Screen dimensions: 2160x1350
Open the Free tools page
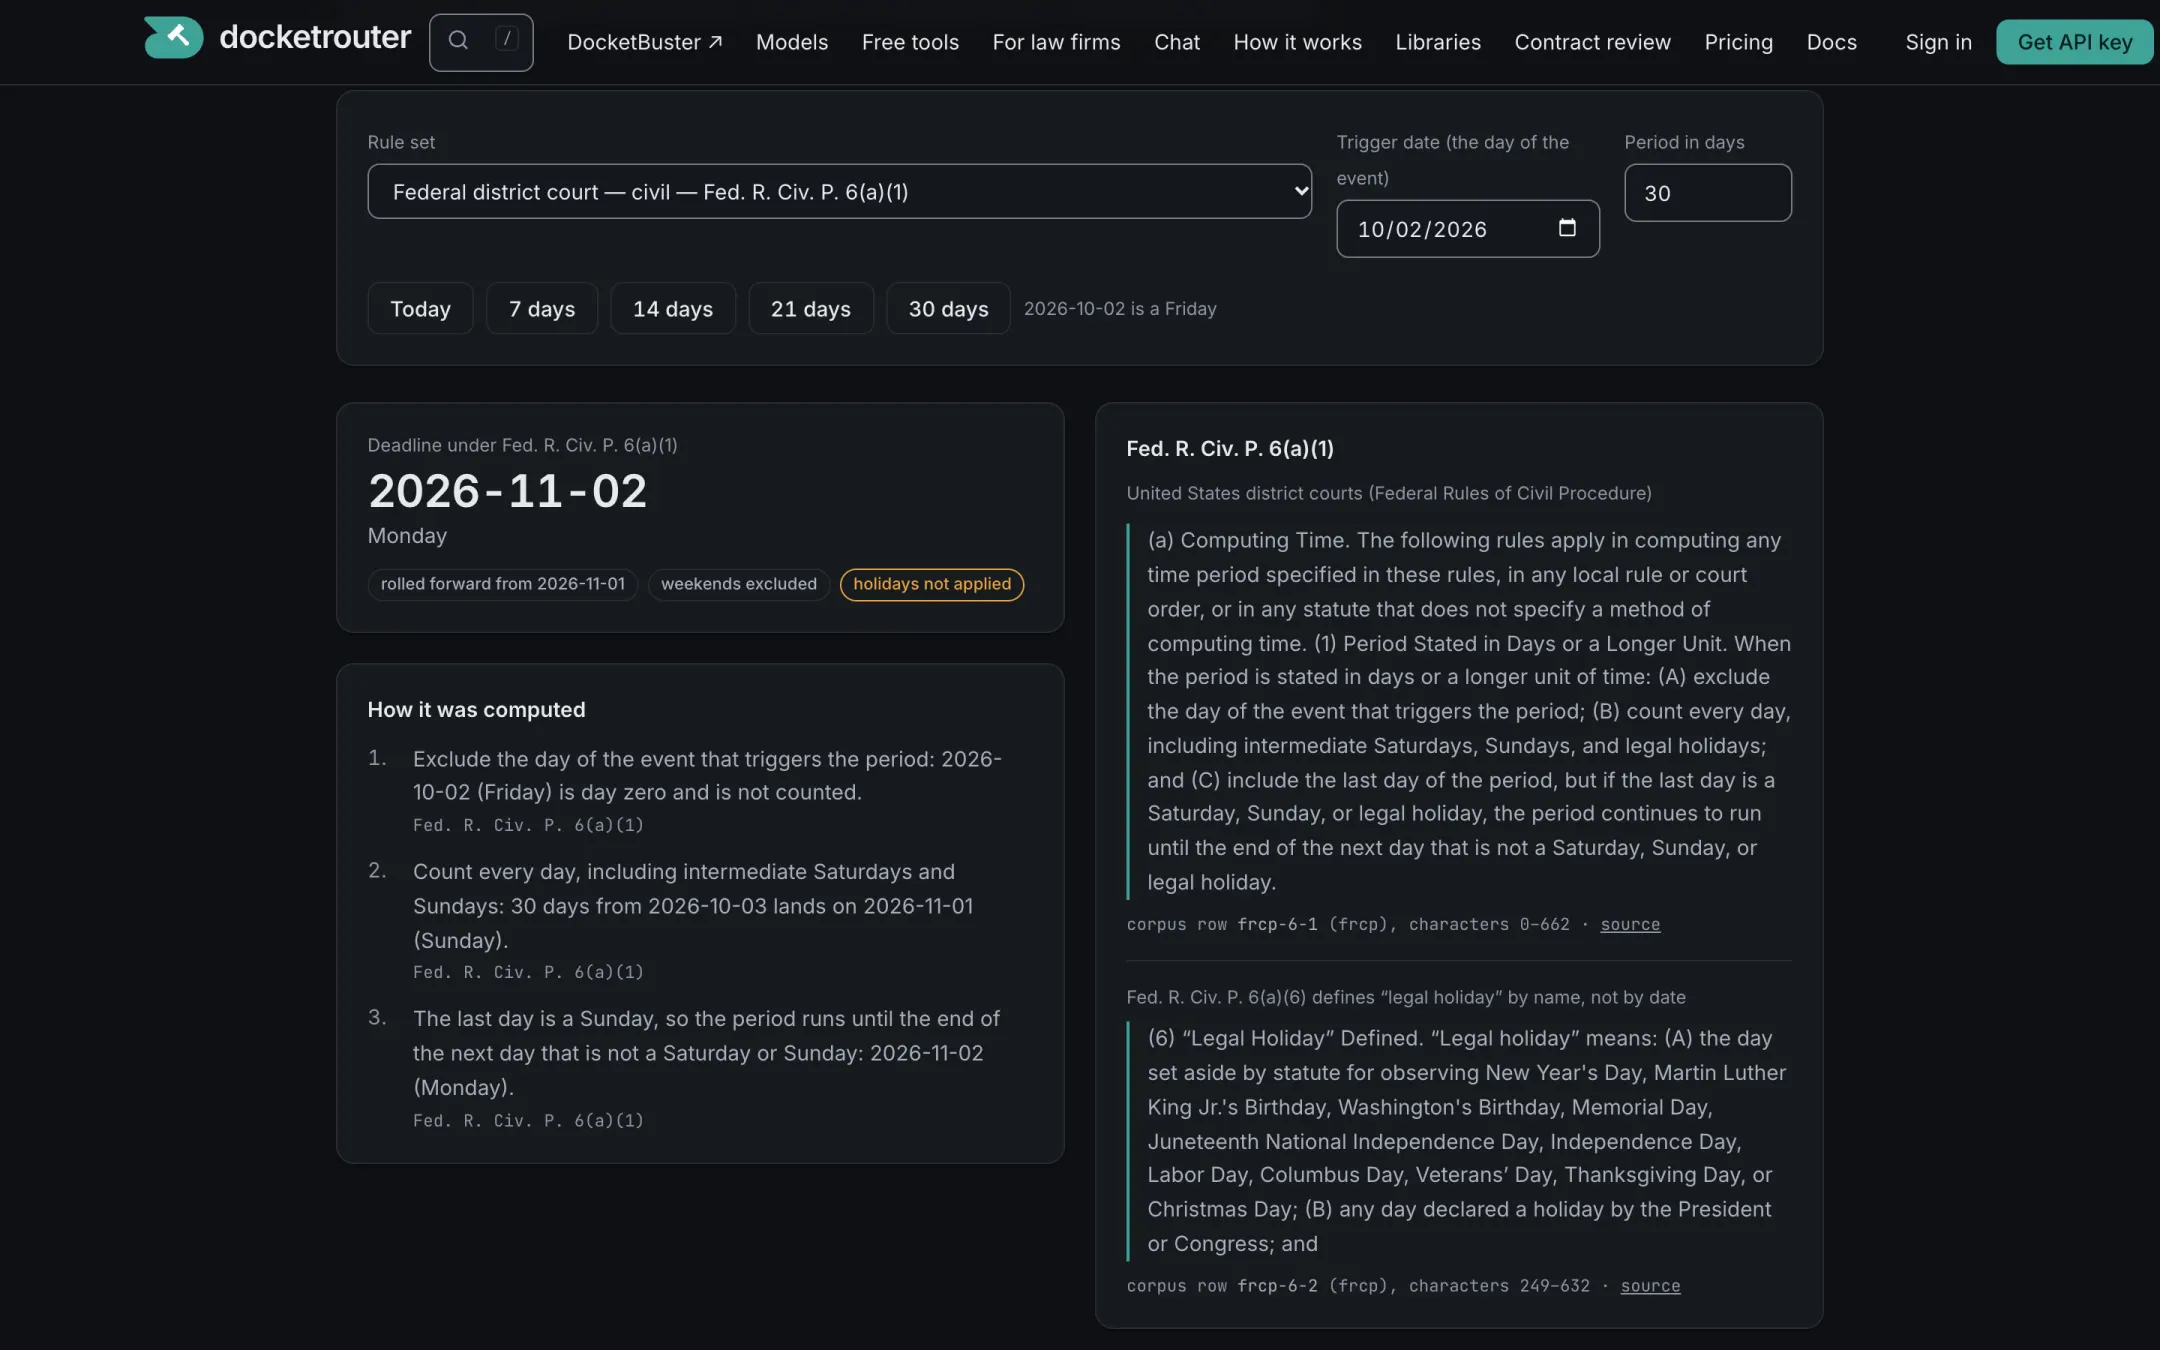coord(910,42)
